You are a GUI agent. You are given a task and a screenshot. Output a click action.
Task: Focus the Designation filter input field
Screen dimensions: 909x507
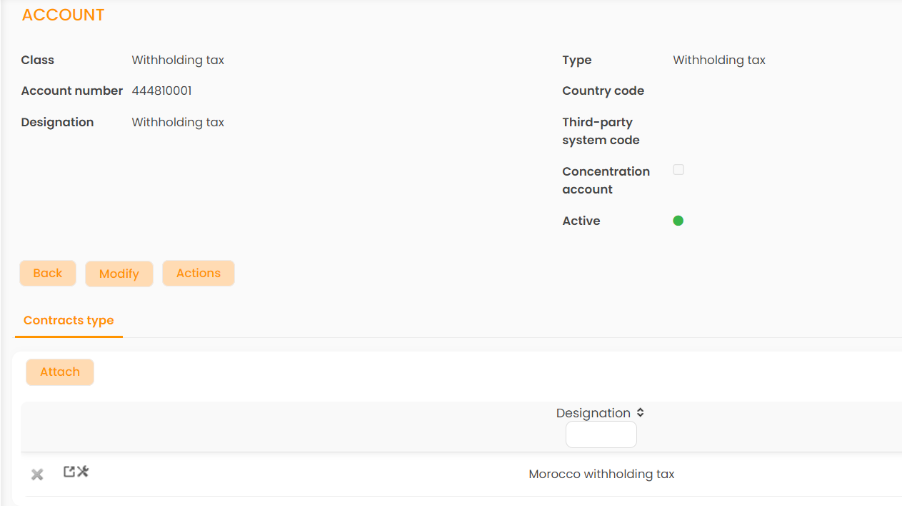(x=600, y=435)
